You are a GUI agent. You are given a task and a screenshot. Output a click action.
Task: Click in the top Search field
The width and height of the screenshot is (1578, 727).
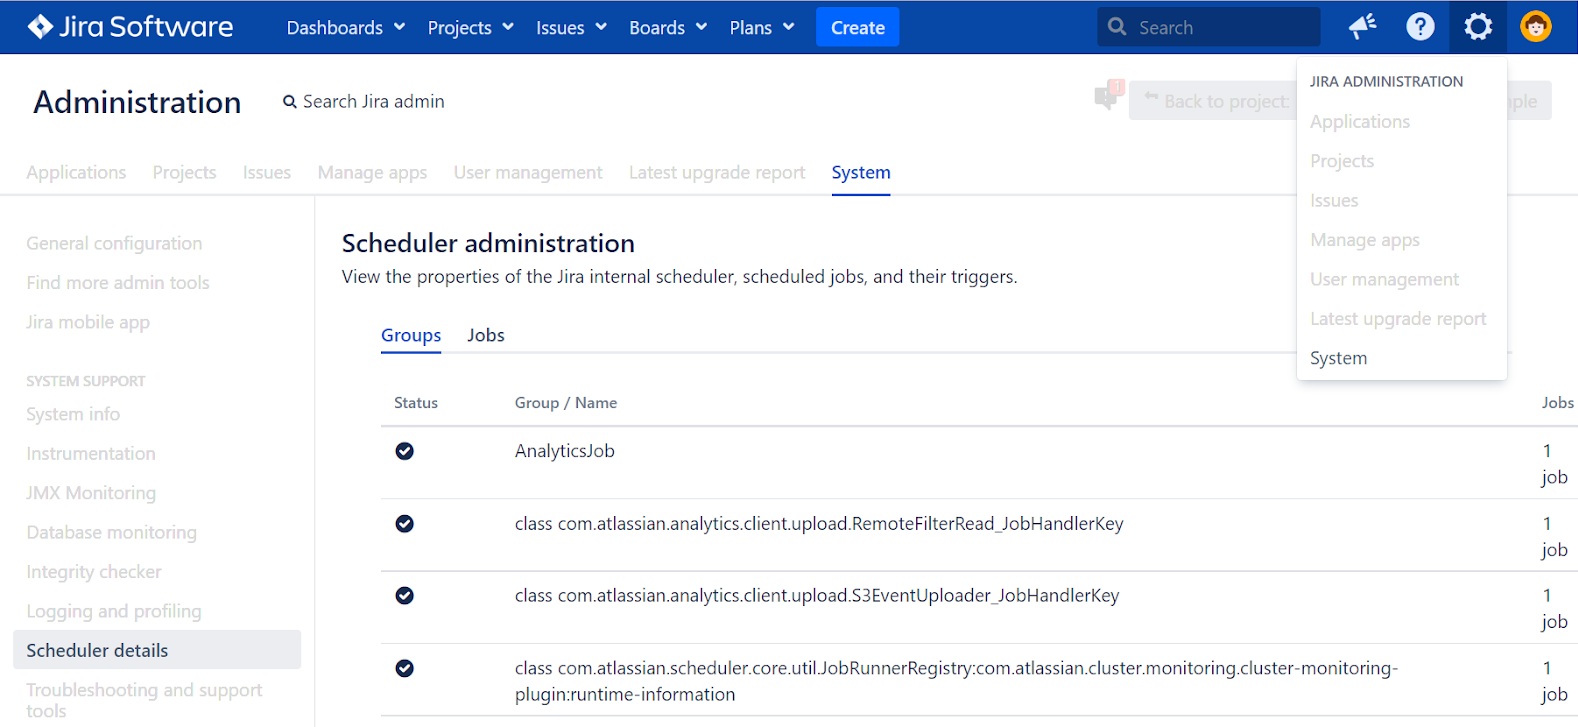click(1209, 27)
